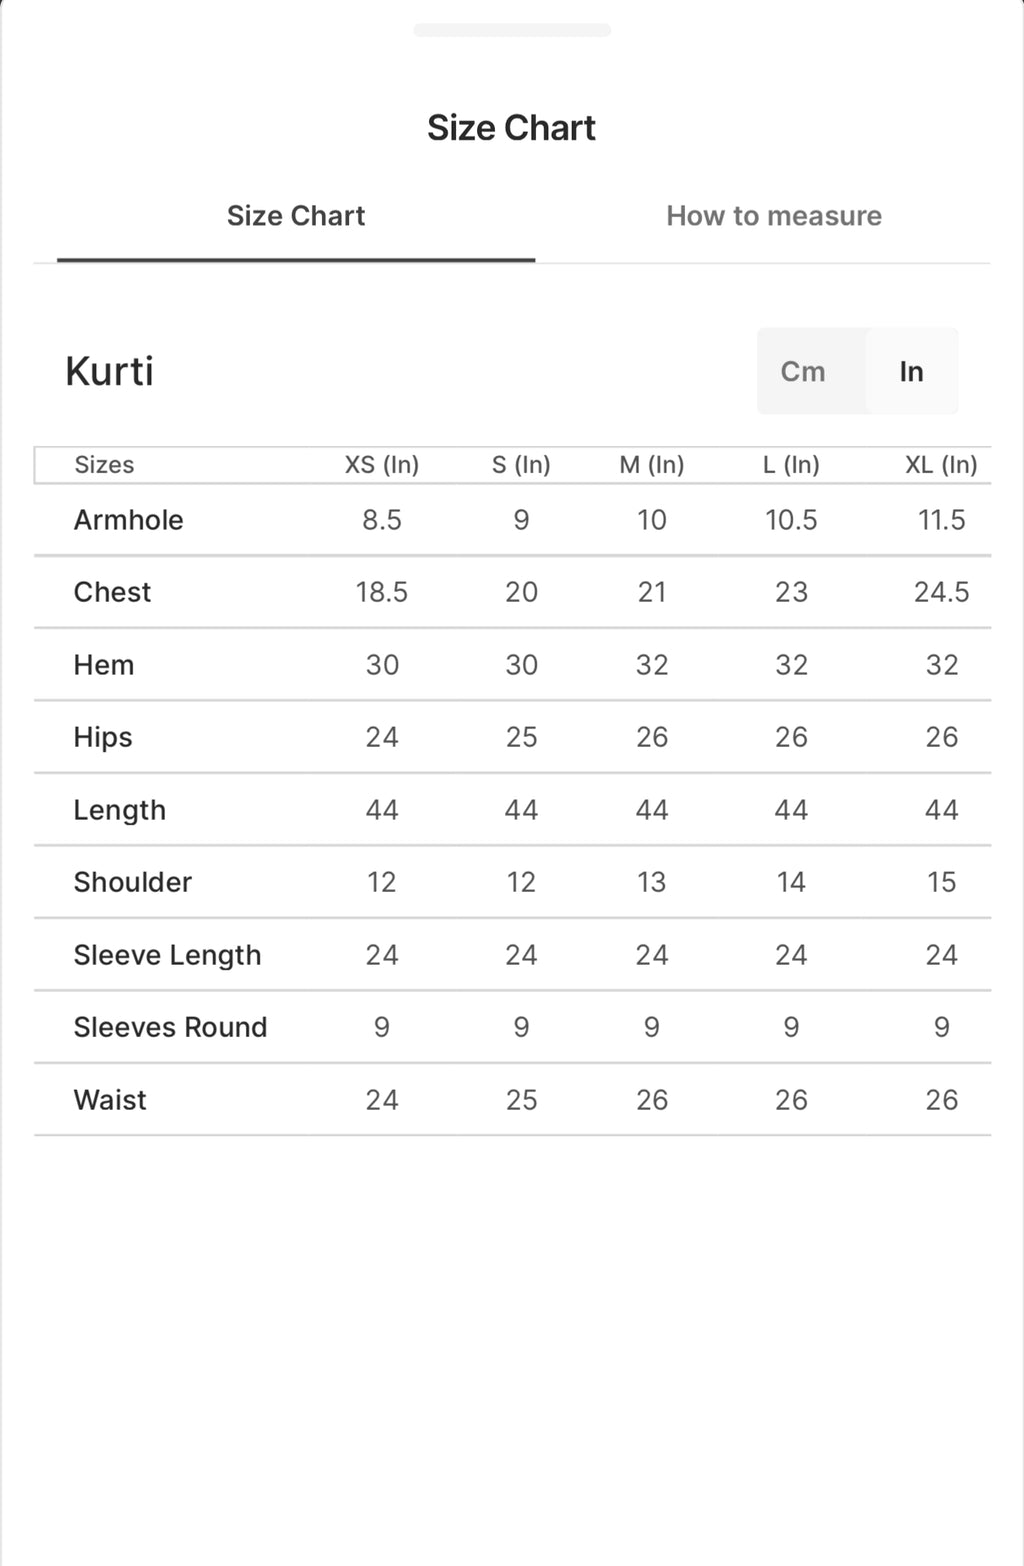Click the L (In) column header
The height and width of the screenshot is (1566, 1024).
pyautogui.click(x=791, y=465)
